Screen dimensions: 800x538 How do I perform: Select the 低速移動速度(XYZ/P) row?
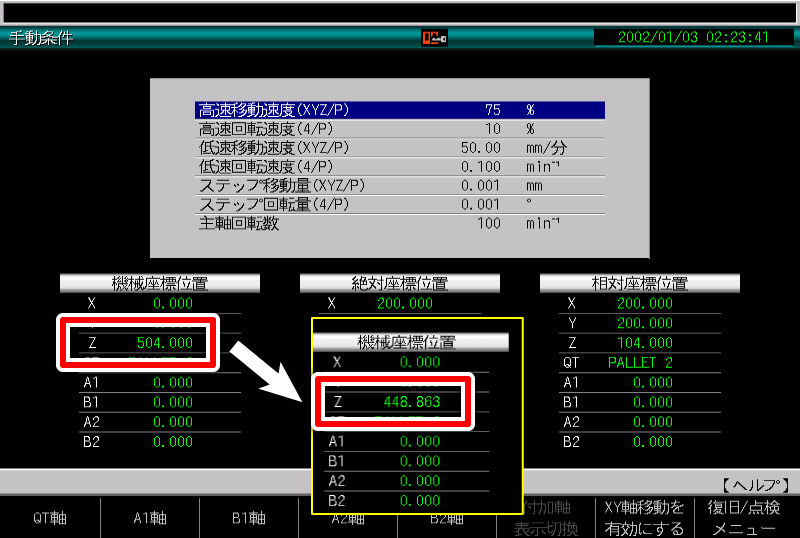[400, 148]
